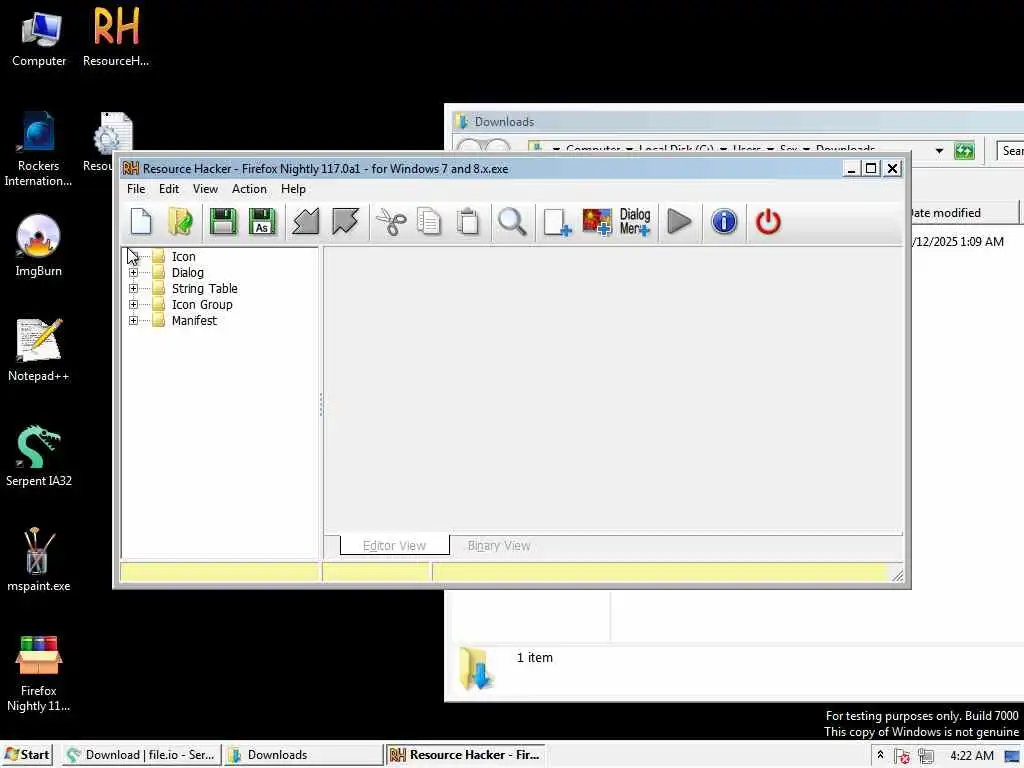This screenshot has width=1024, height=768.
Task: Select the Manifest folder in tree
Action: (194, 321)
